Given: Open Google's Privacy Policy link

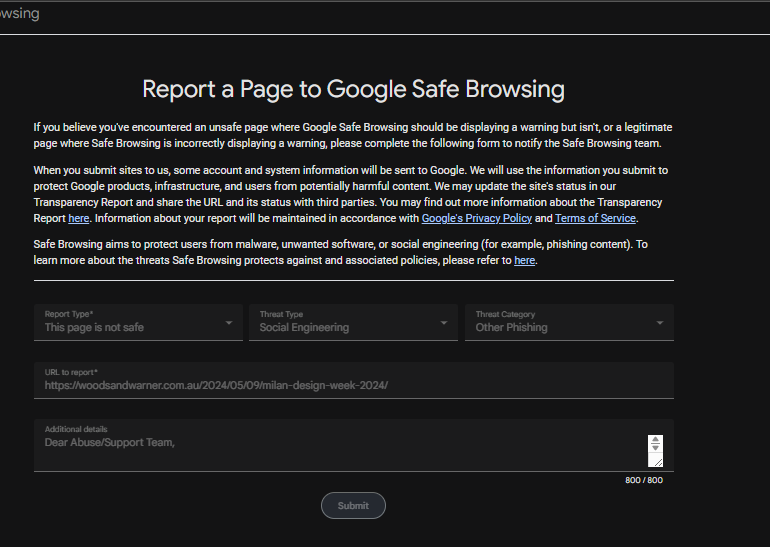Looking at the screenshot, I should 476,218.
